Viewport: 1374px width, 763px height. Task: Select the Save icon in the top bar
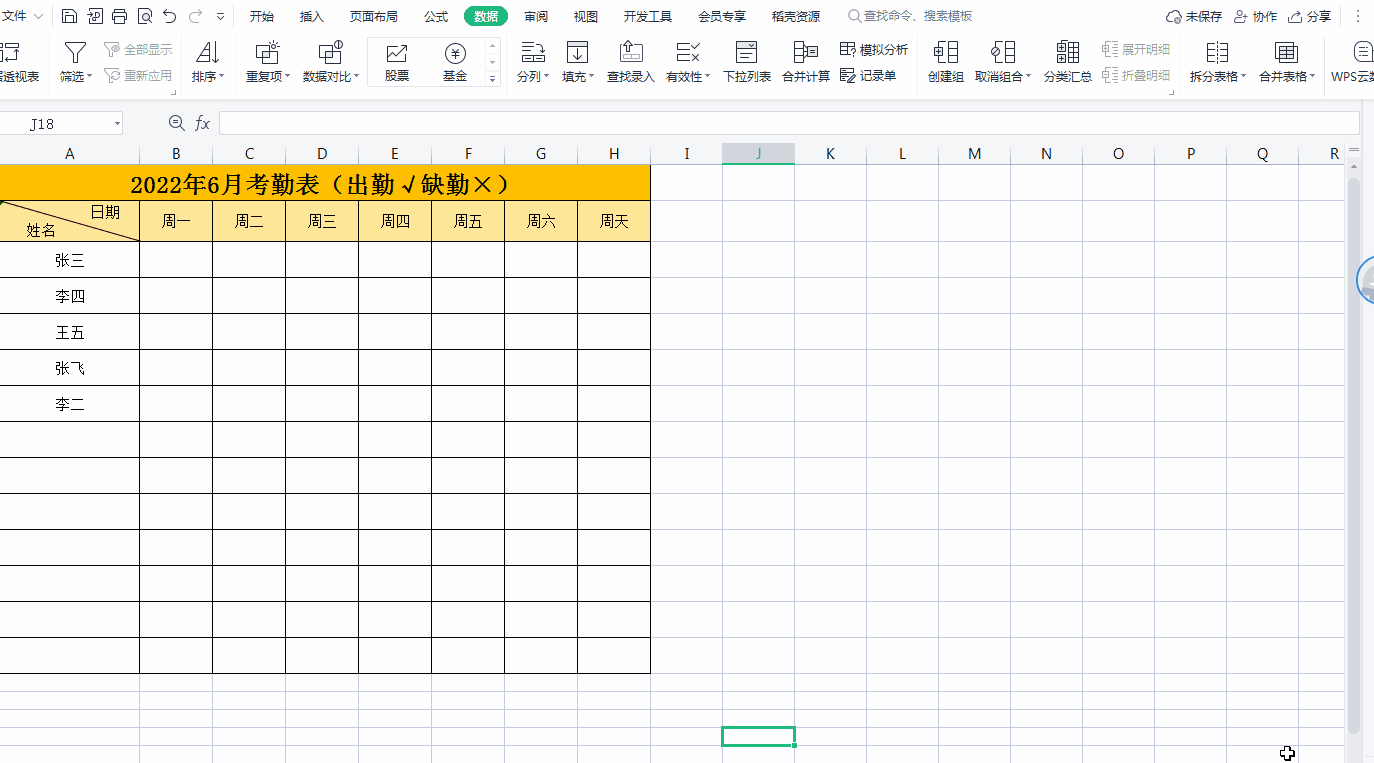click(69, 15)
